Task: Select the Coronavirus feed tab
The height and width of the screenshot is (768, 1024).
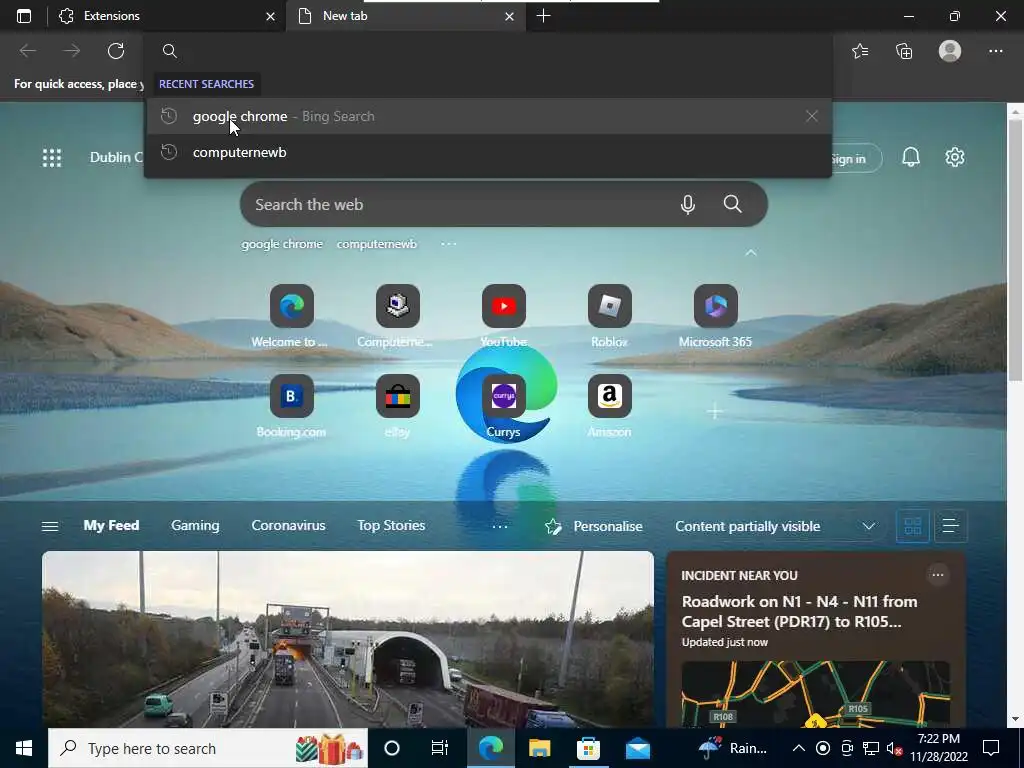Action: tap(288, 526)
